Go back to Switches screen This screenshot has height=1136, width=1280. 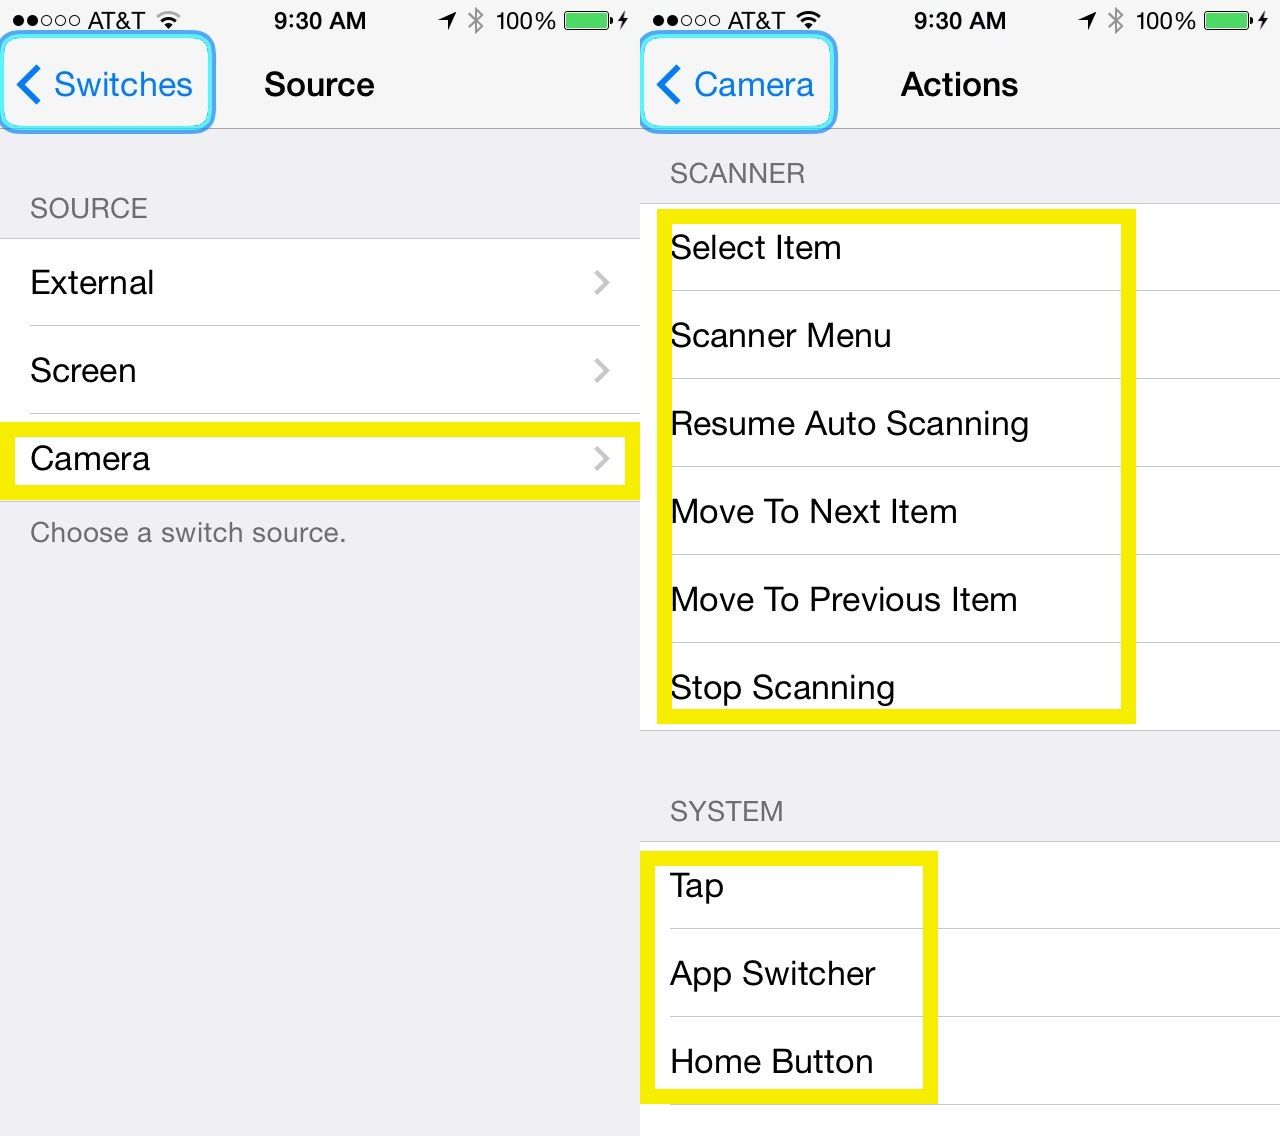click(x=106, y=84)
